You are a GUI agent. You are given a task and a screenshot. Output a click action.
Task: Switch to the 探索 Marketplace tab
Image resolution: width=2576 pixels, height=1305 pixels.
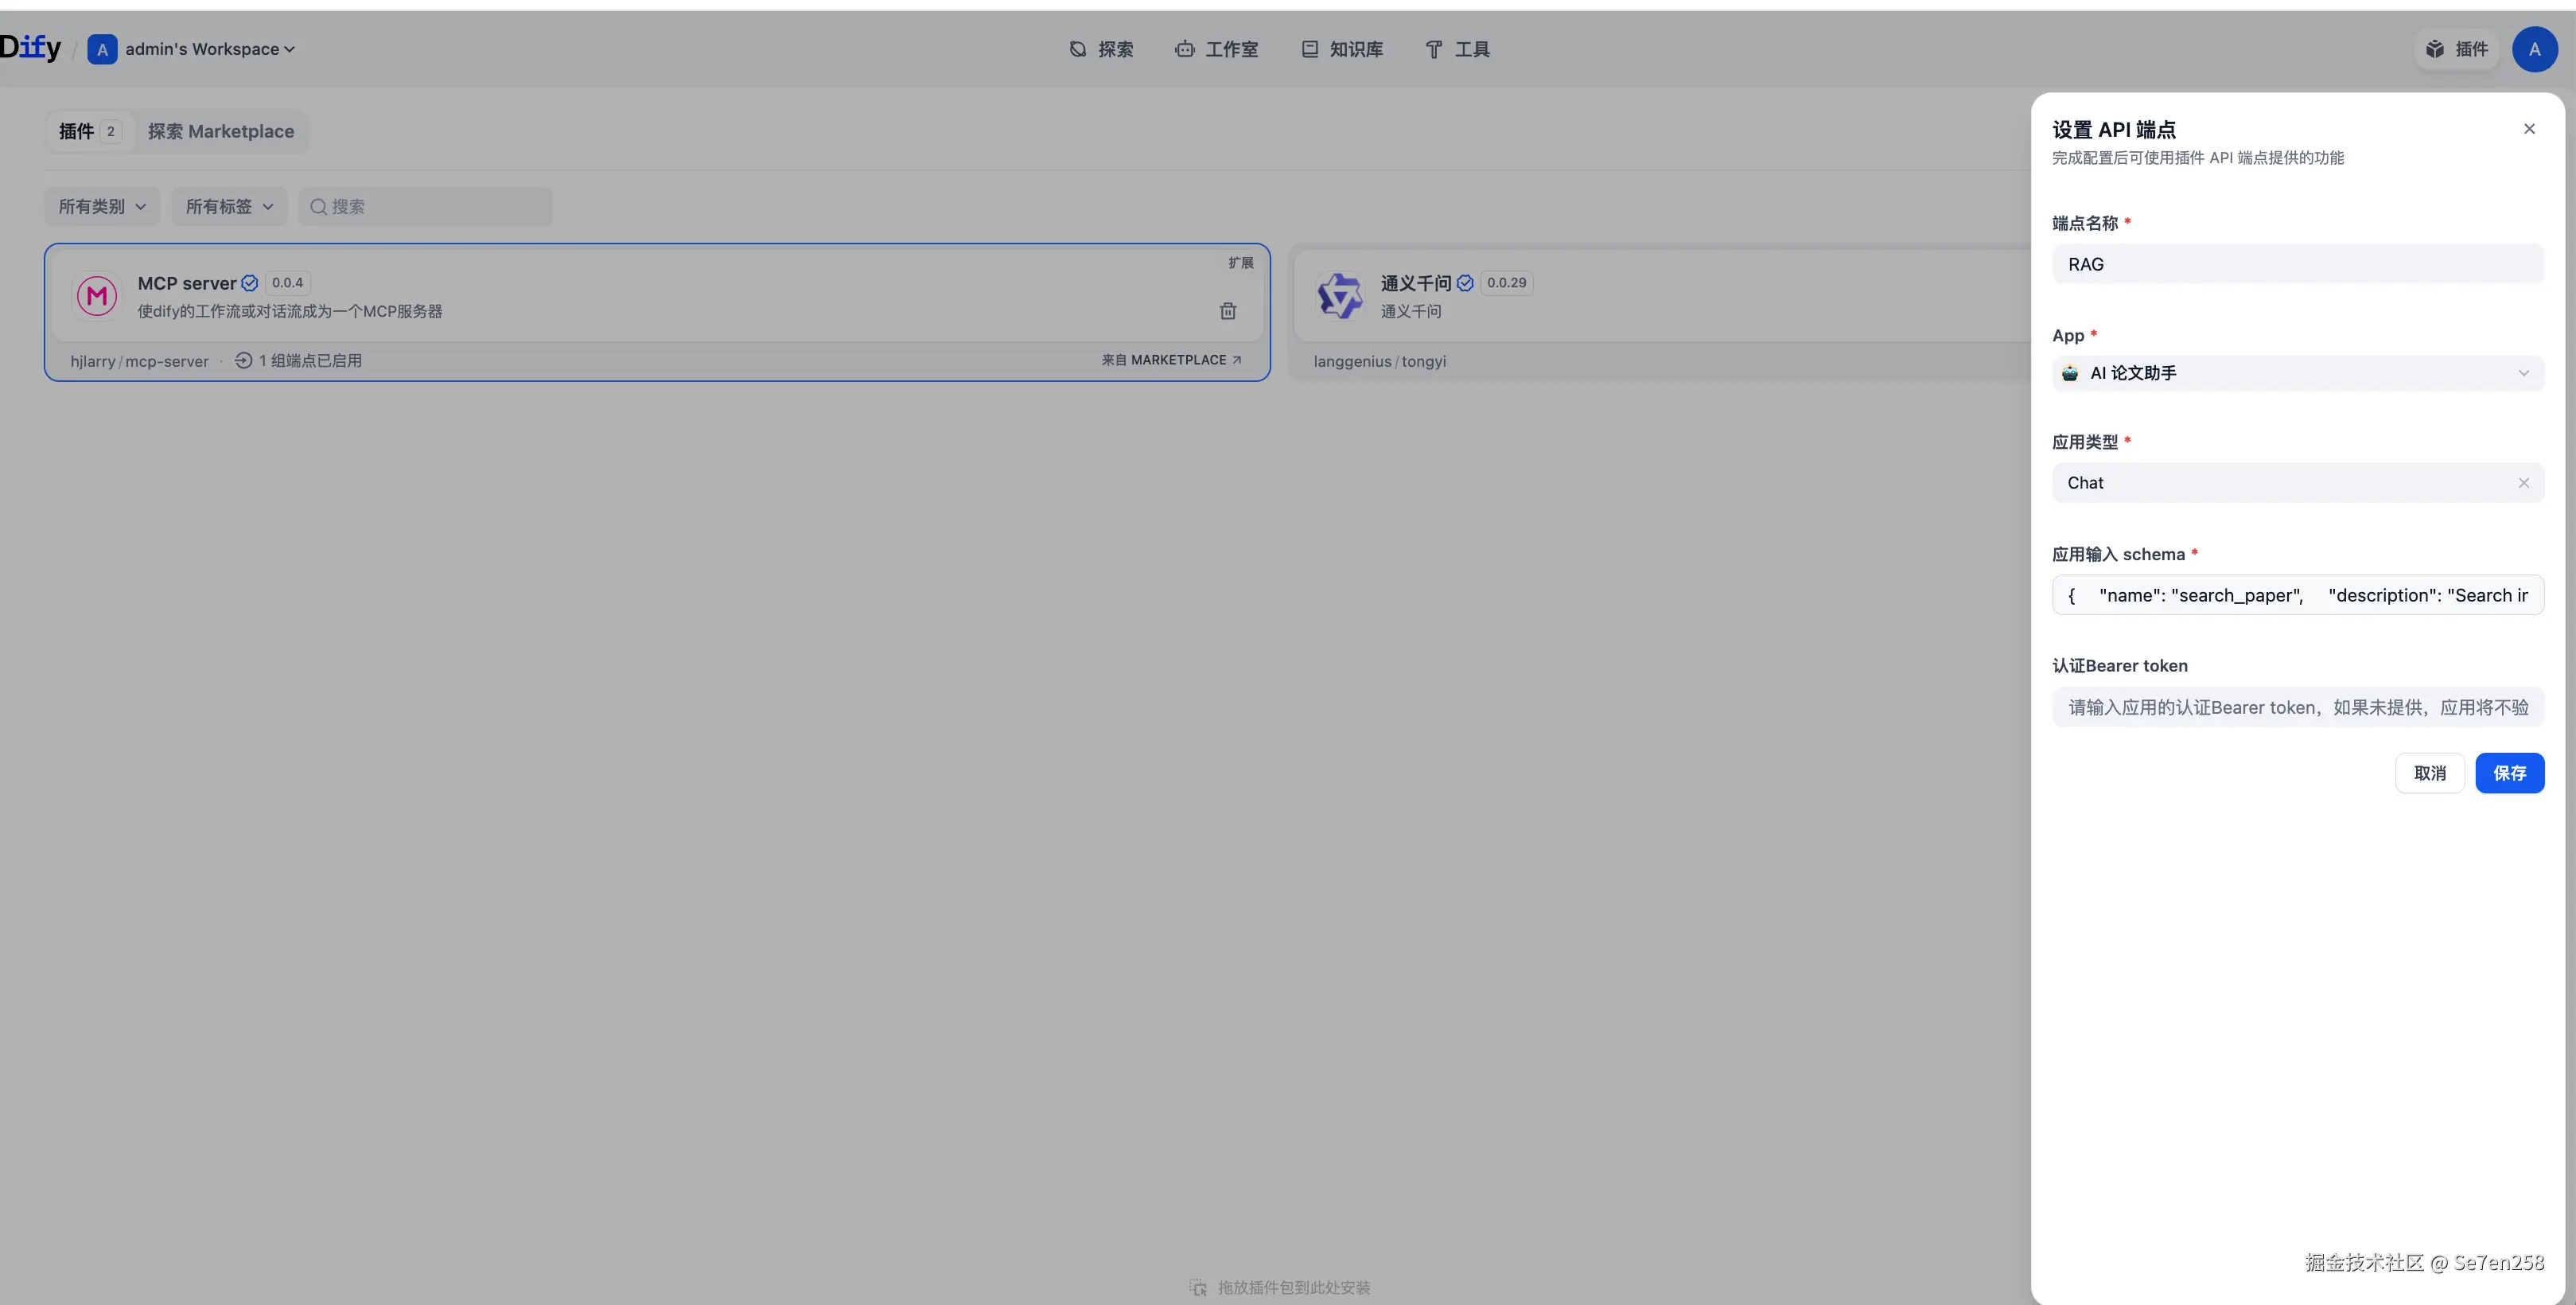click(221, 131)
